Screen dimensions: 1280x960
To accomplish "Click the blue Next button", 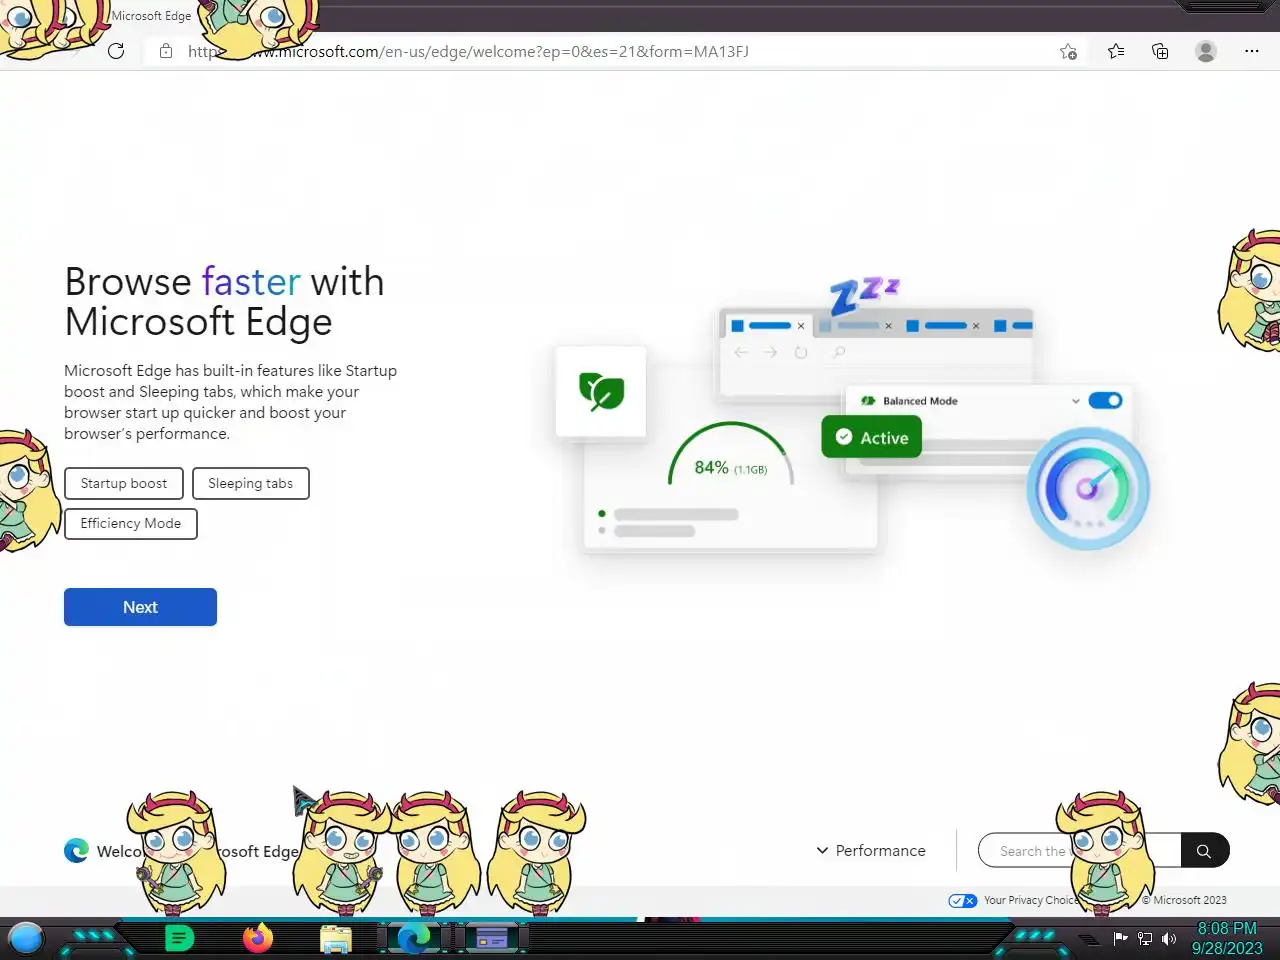I will click(x=140, y=607).
